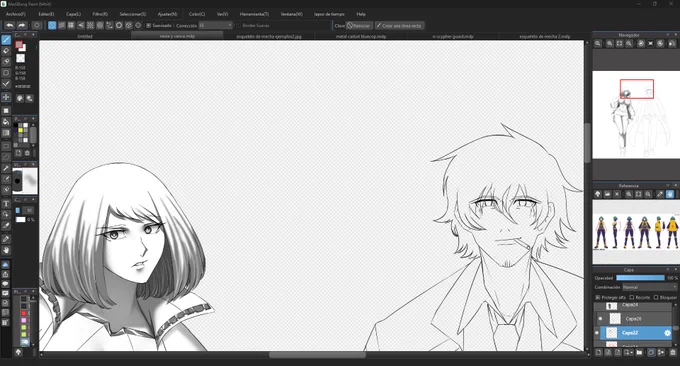The height and width of the screenshot is (366, 680).
Task: Click the brush preview thumbnail
Action: click(x=25, y=181)
